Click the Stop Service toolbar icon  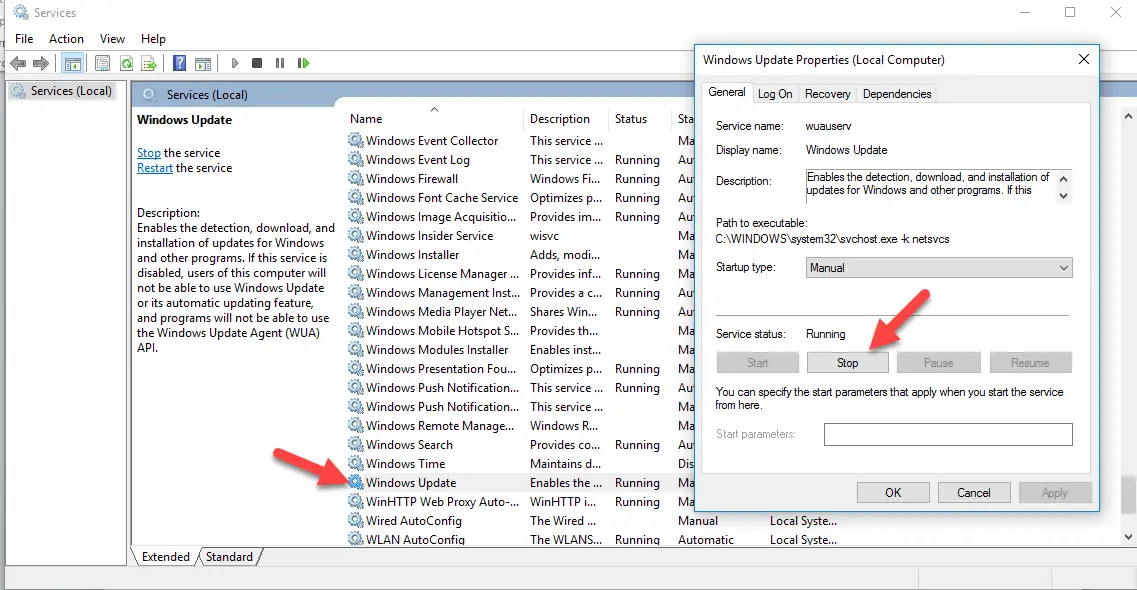point(257,63)
